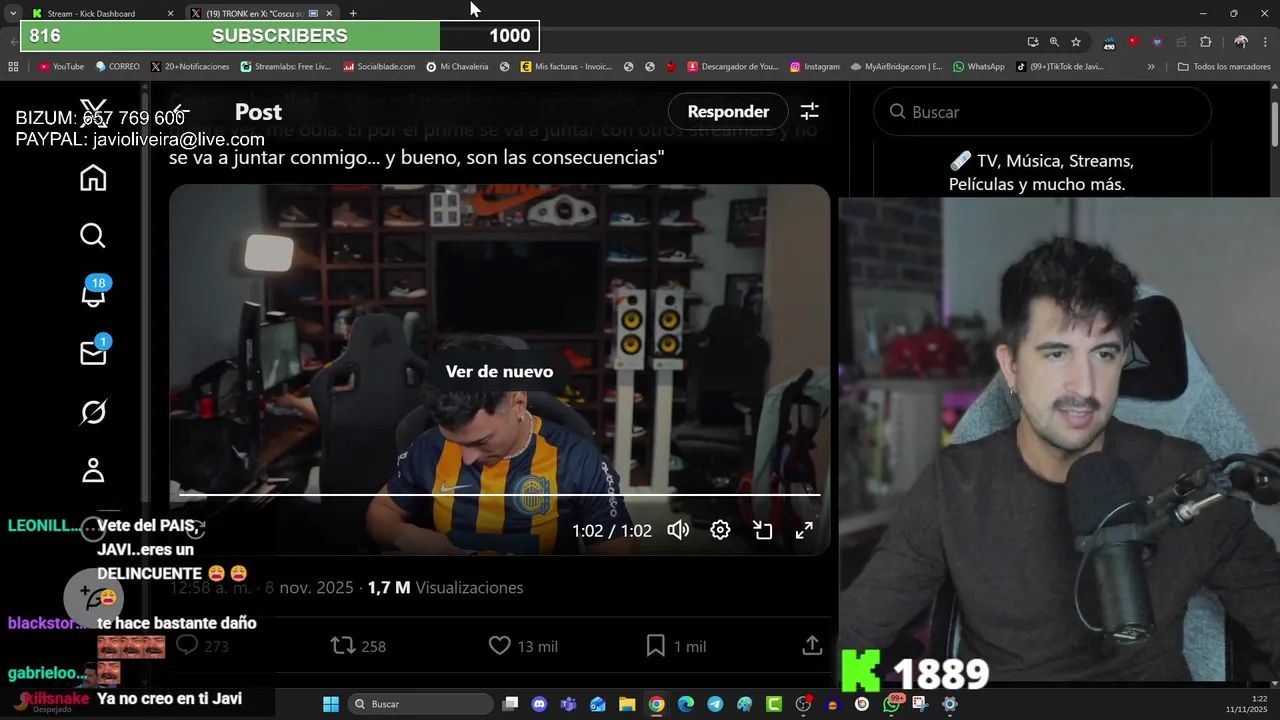Screen dimensions: 1280x720
Task: Open the X profile person icon
Action: click(x=93, y=470)
